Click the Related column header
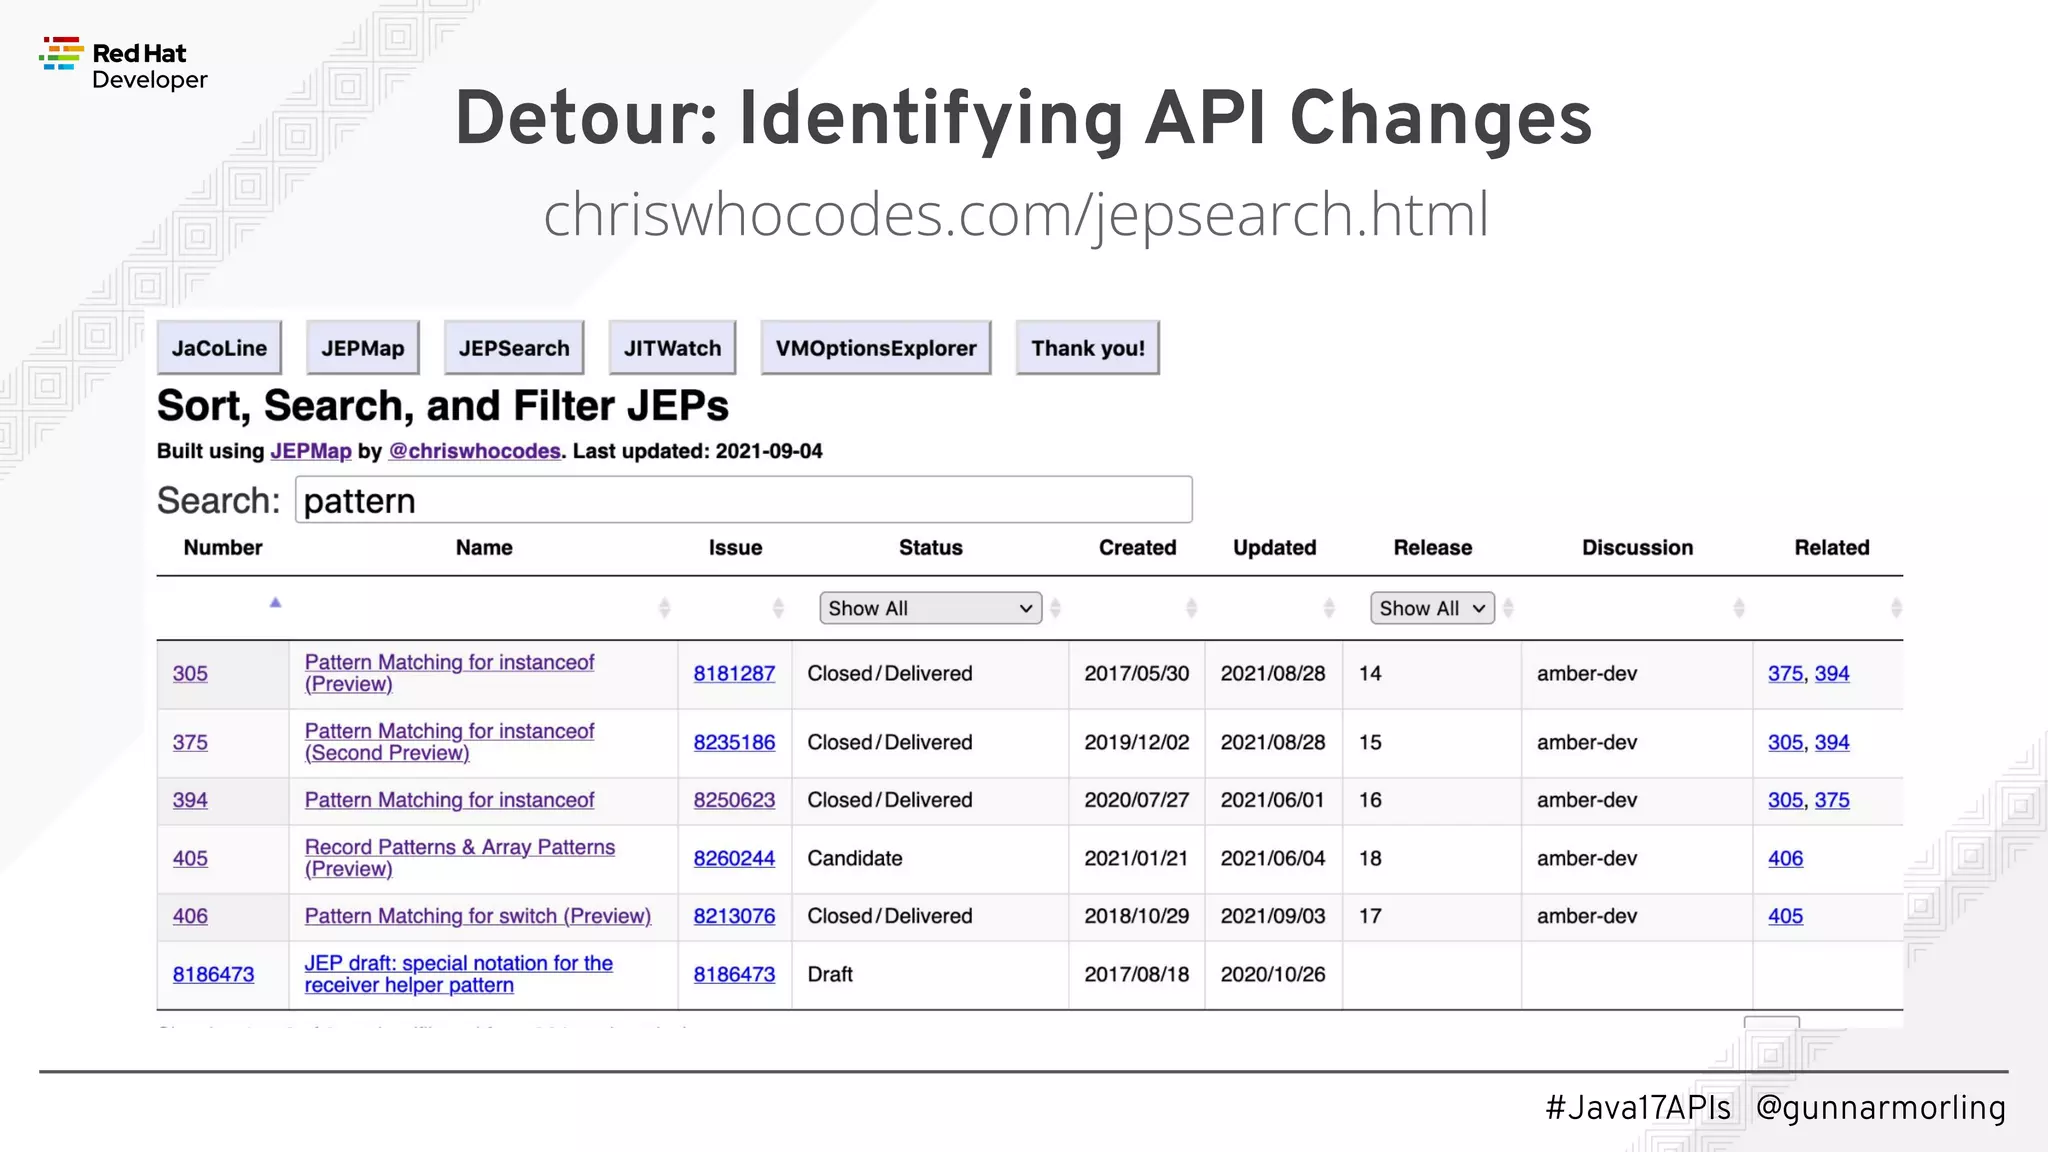This screenshot has height=1152, width=2048. [1831, 548]
